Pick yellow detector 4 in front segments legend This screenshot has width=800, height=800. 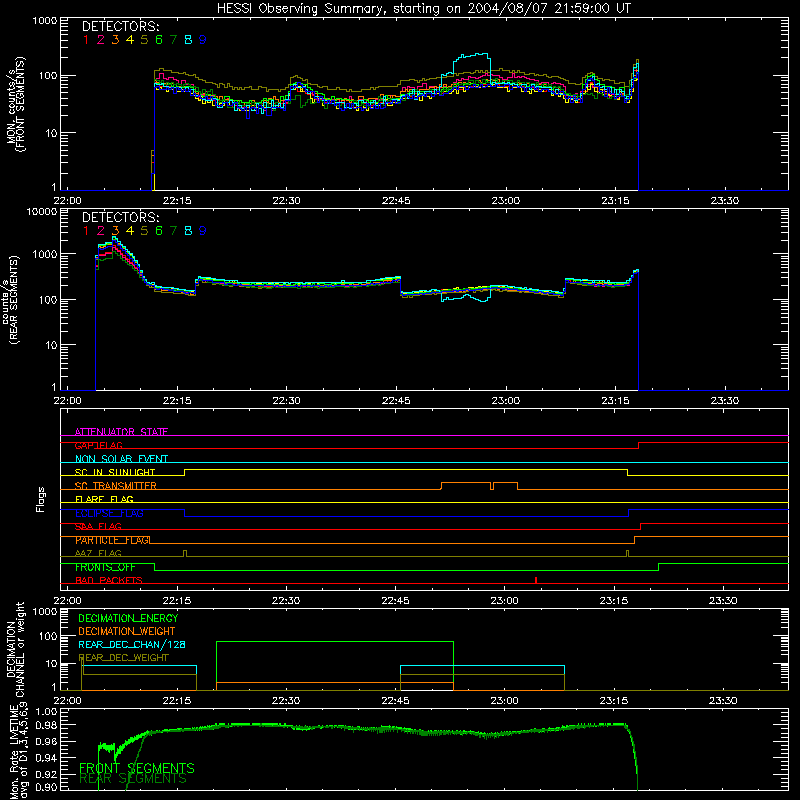(x=130, y=40)
